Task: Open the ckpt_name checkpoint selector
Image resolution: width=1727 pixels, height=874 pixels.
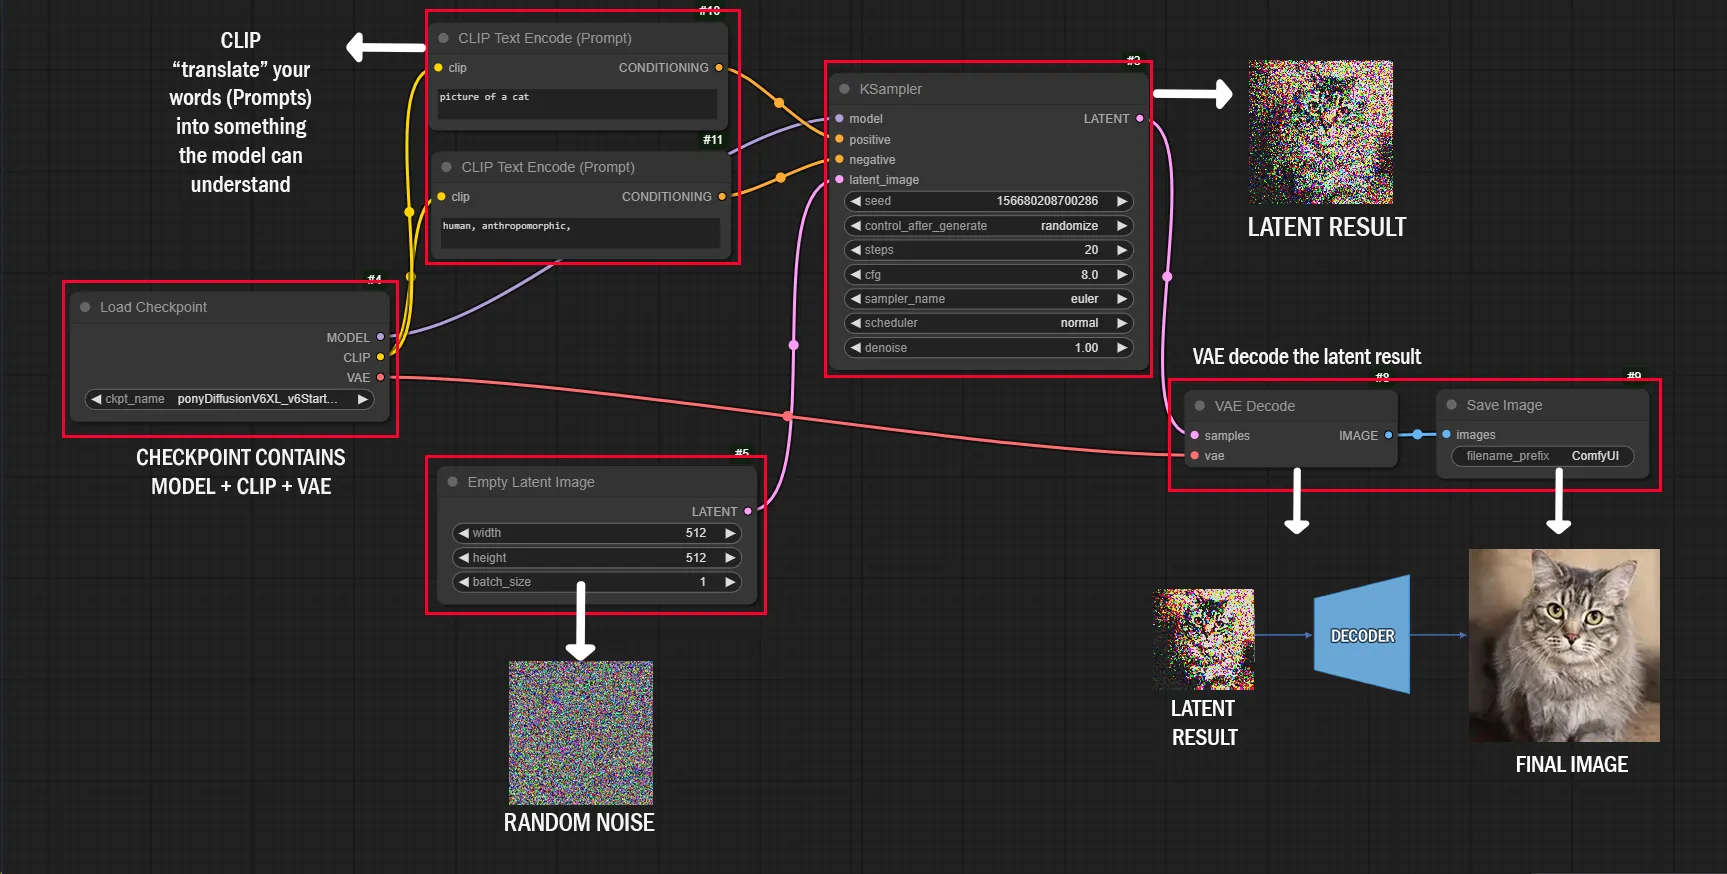Action: tap(230, 399)
